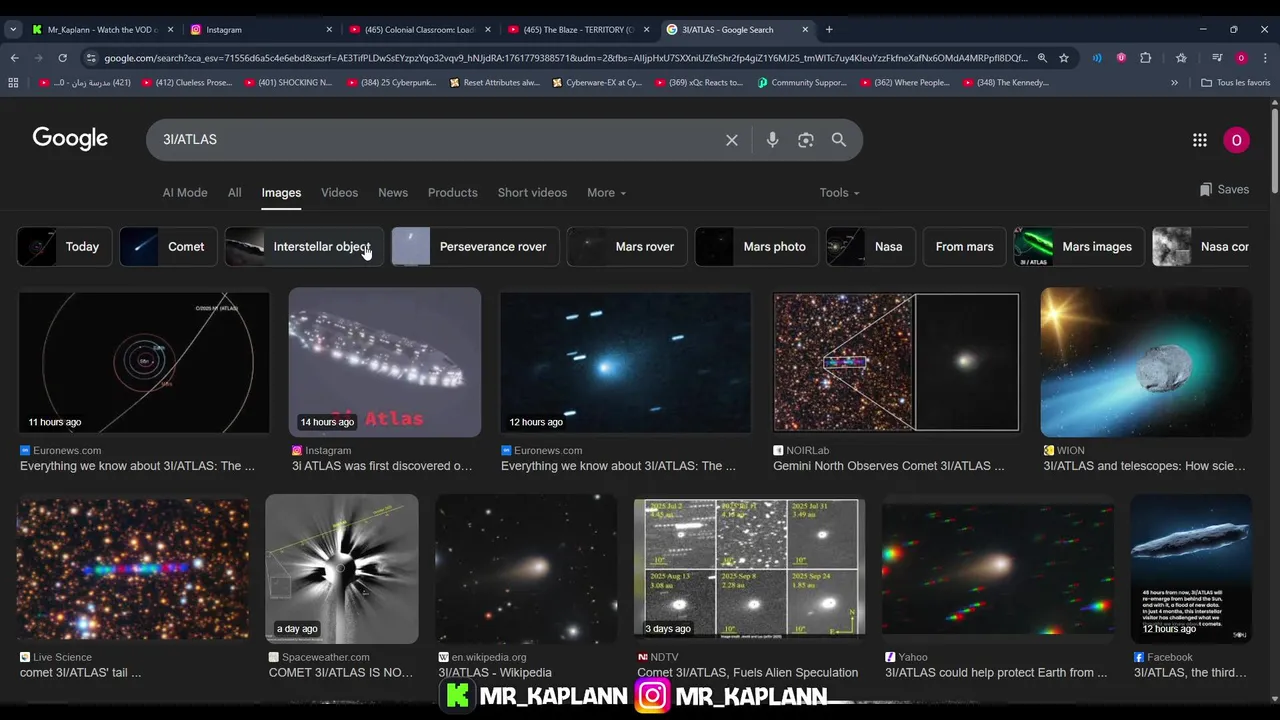Switch to the Instagram tab

click(260, 29)
